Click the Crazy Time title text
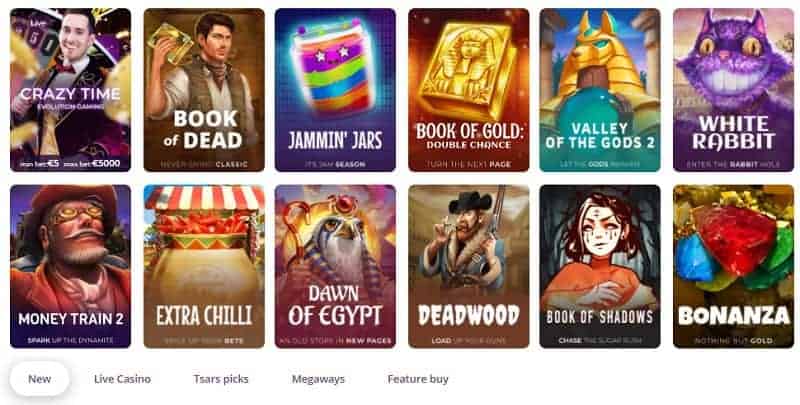 tap(70, 94)
